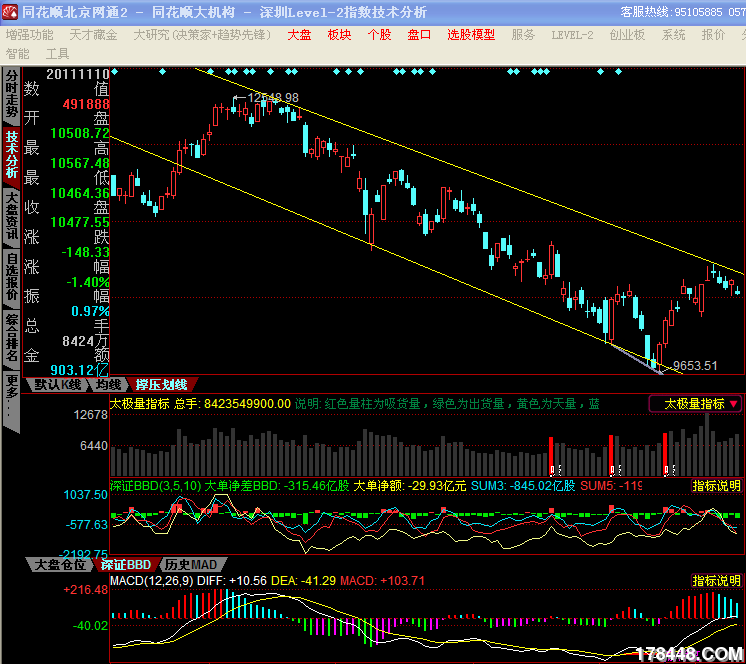Click the change value -148.33
746x664 pixels.
coord(86,252)
